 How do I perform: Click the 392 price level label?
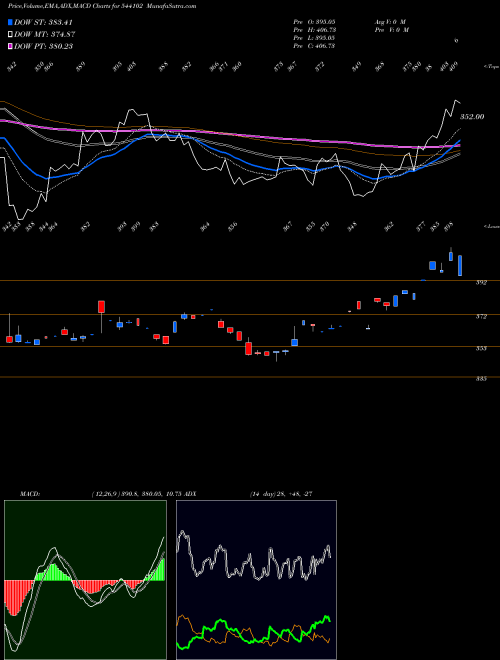pos(481,283)
